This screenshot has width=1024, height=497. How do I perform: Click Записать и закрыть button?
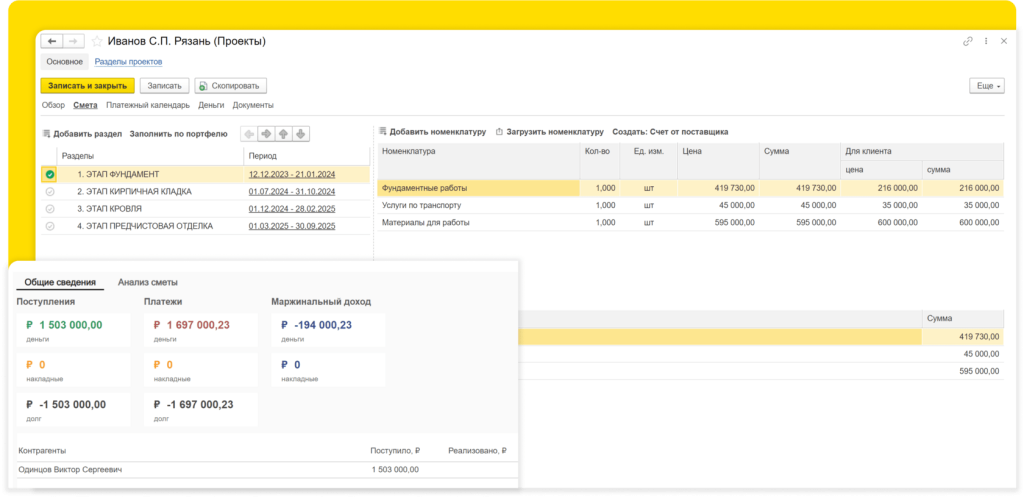pos(88,86)
